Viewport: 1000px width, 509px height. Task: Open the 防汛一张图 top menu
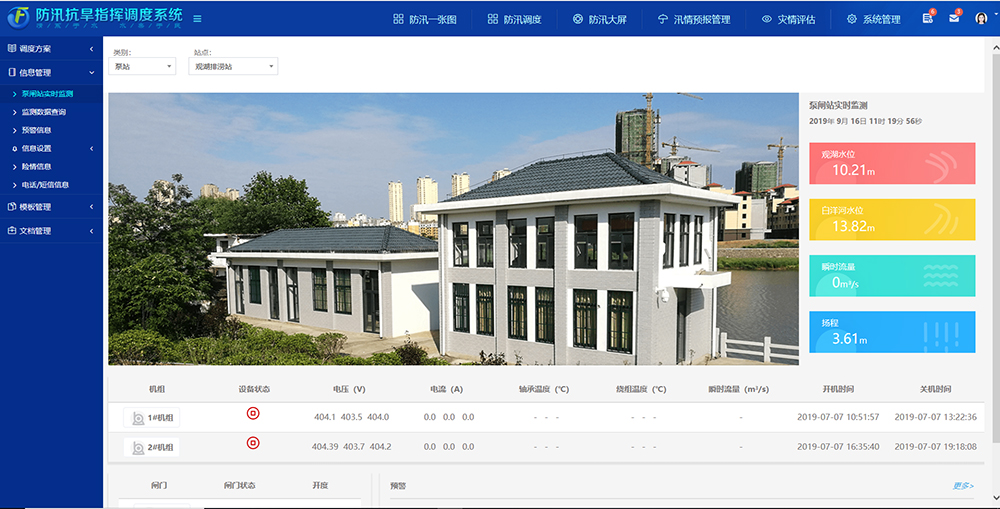(x=425, y=19)
